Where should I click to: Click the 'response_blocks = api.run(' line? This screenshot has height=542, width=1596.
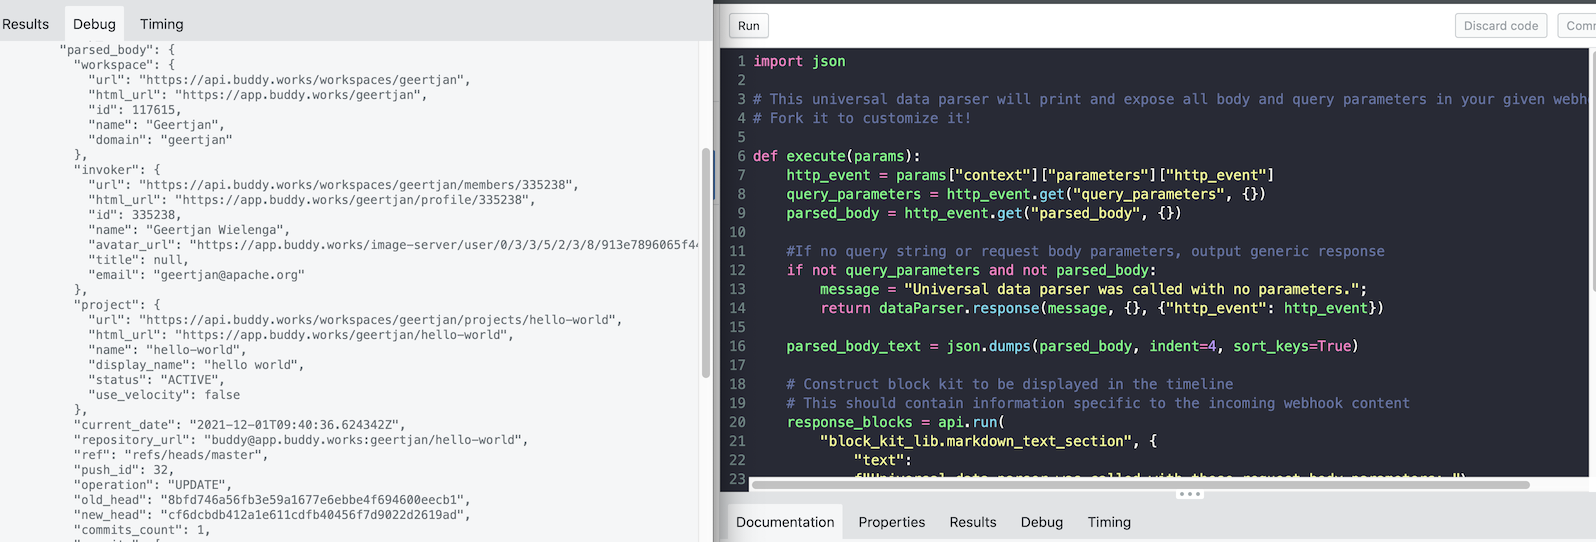click(x=895, y=422)
